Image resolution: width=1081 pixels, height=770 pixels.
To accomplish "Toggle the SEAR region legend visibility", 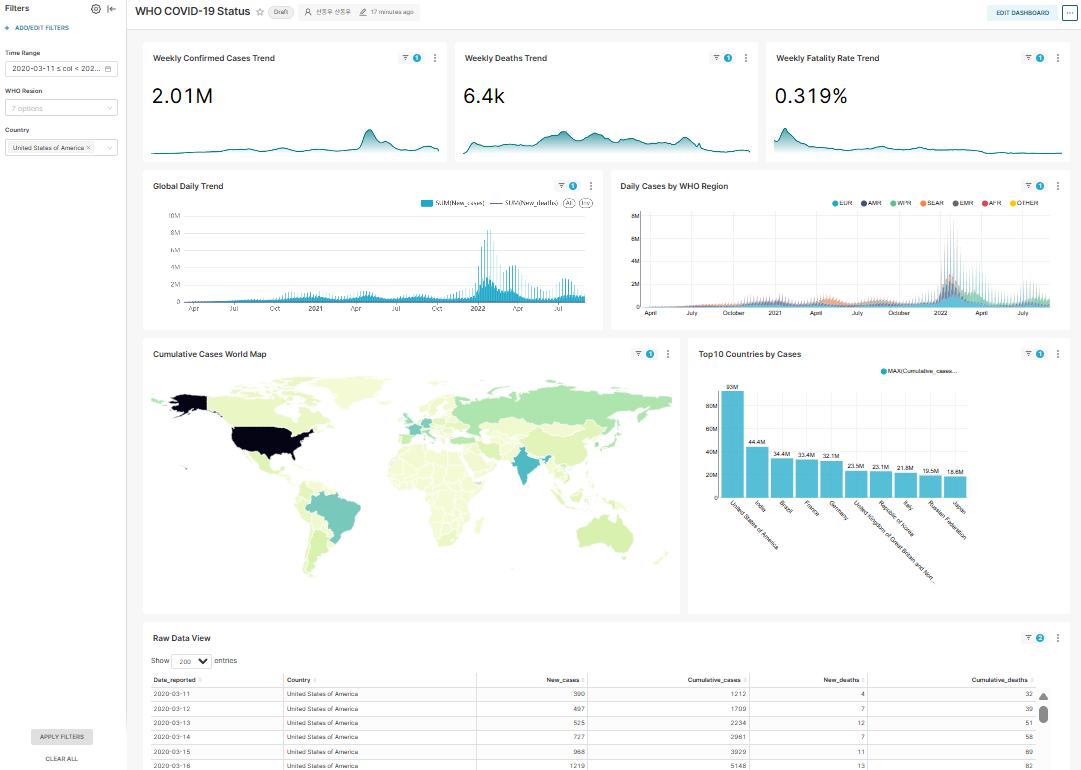I will pyautogui.click(x=933, y=203).
